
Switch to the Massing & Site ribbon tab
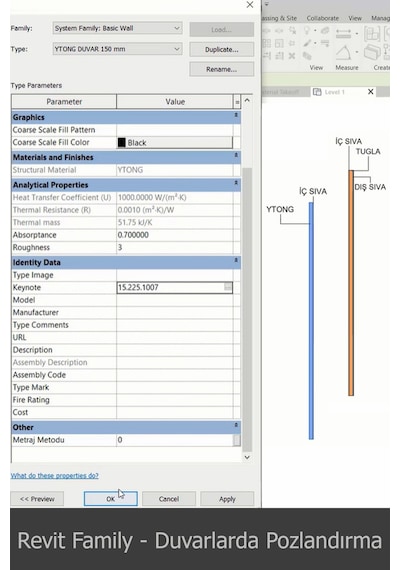280,18
